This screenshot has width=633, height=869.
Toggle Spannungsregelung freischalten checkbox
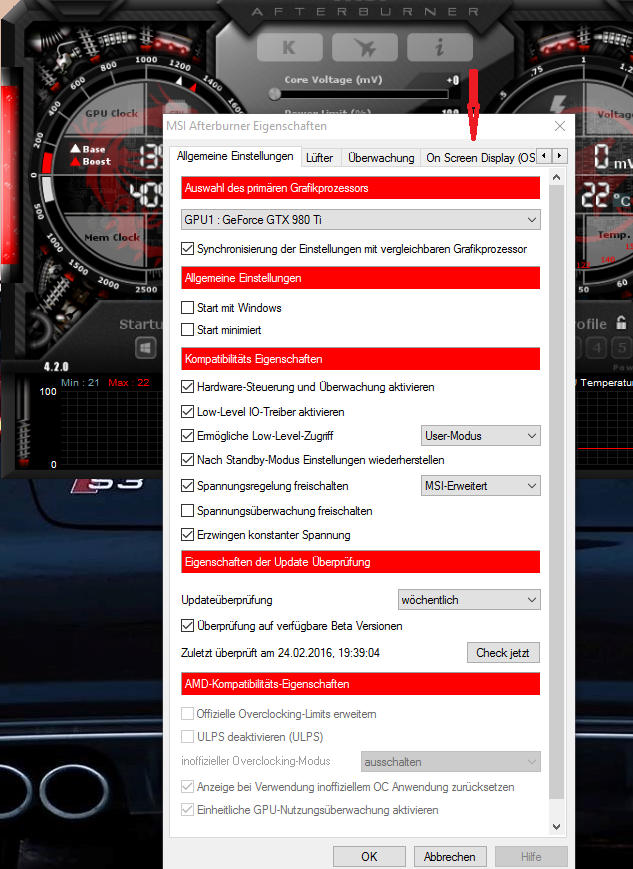(187, 485)
